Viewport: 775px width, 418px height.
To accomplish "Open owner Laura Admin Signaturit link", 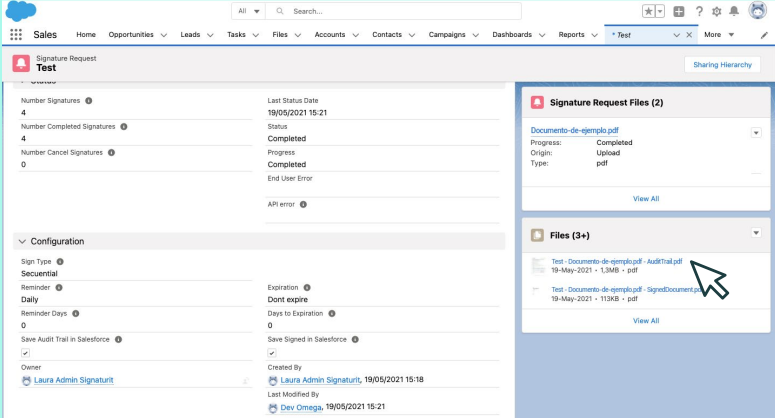I will [x=74, y=380].
